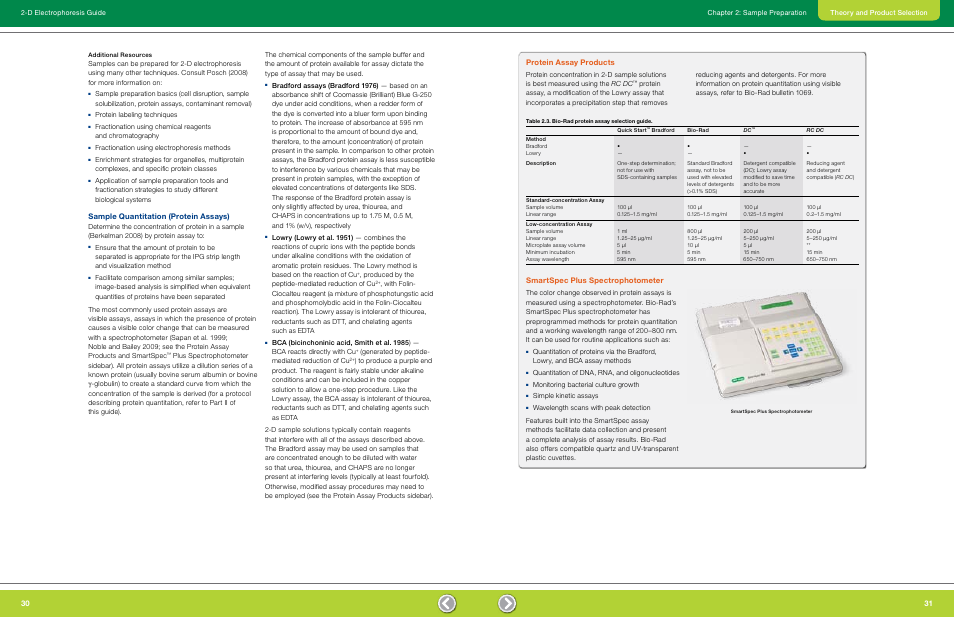The image size is (954, 618).
Task: Click the 'Simple kinetic assays' bullet
Action: [565, 395]
